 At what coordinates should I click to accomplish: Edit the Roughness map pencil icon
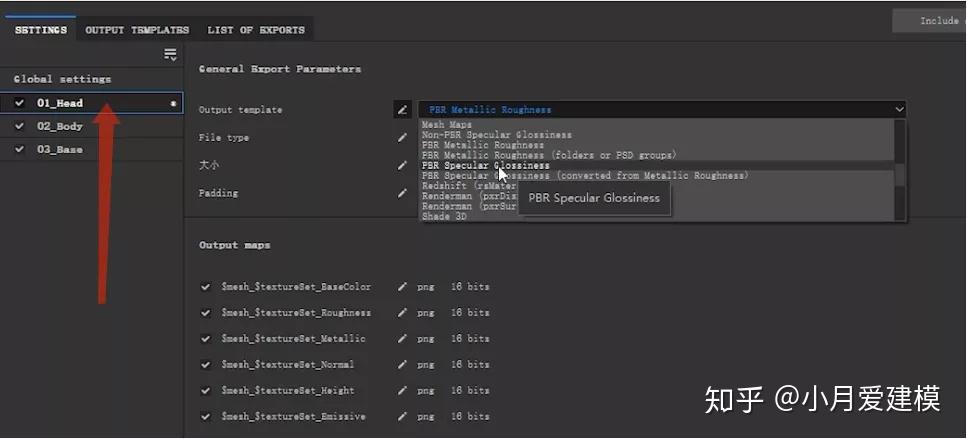click(402, 313)
